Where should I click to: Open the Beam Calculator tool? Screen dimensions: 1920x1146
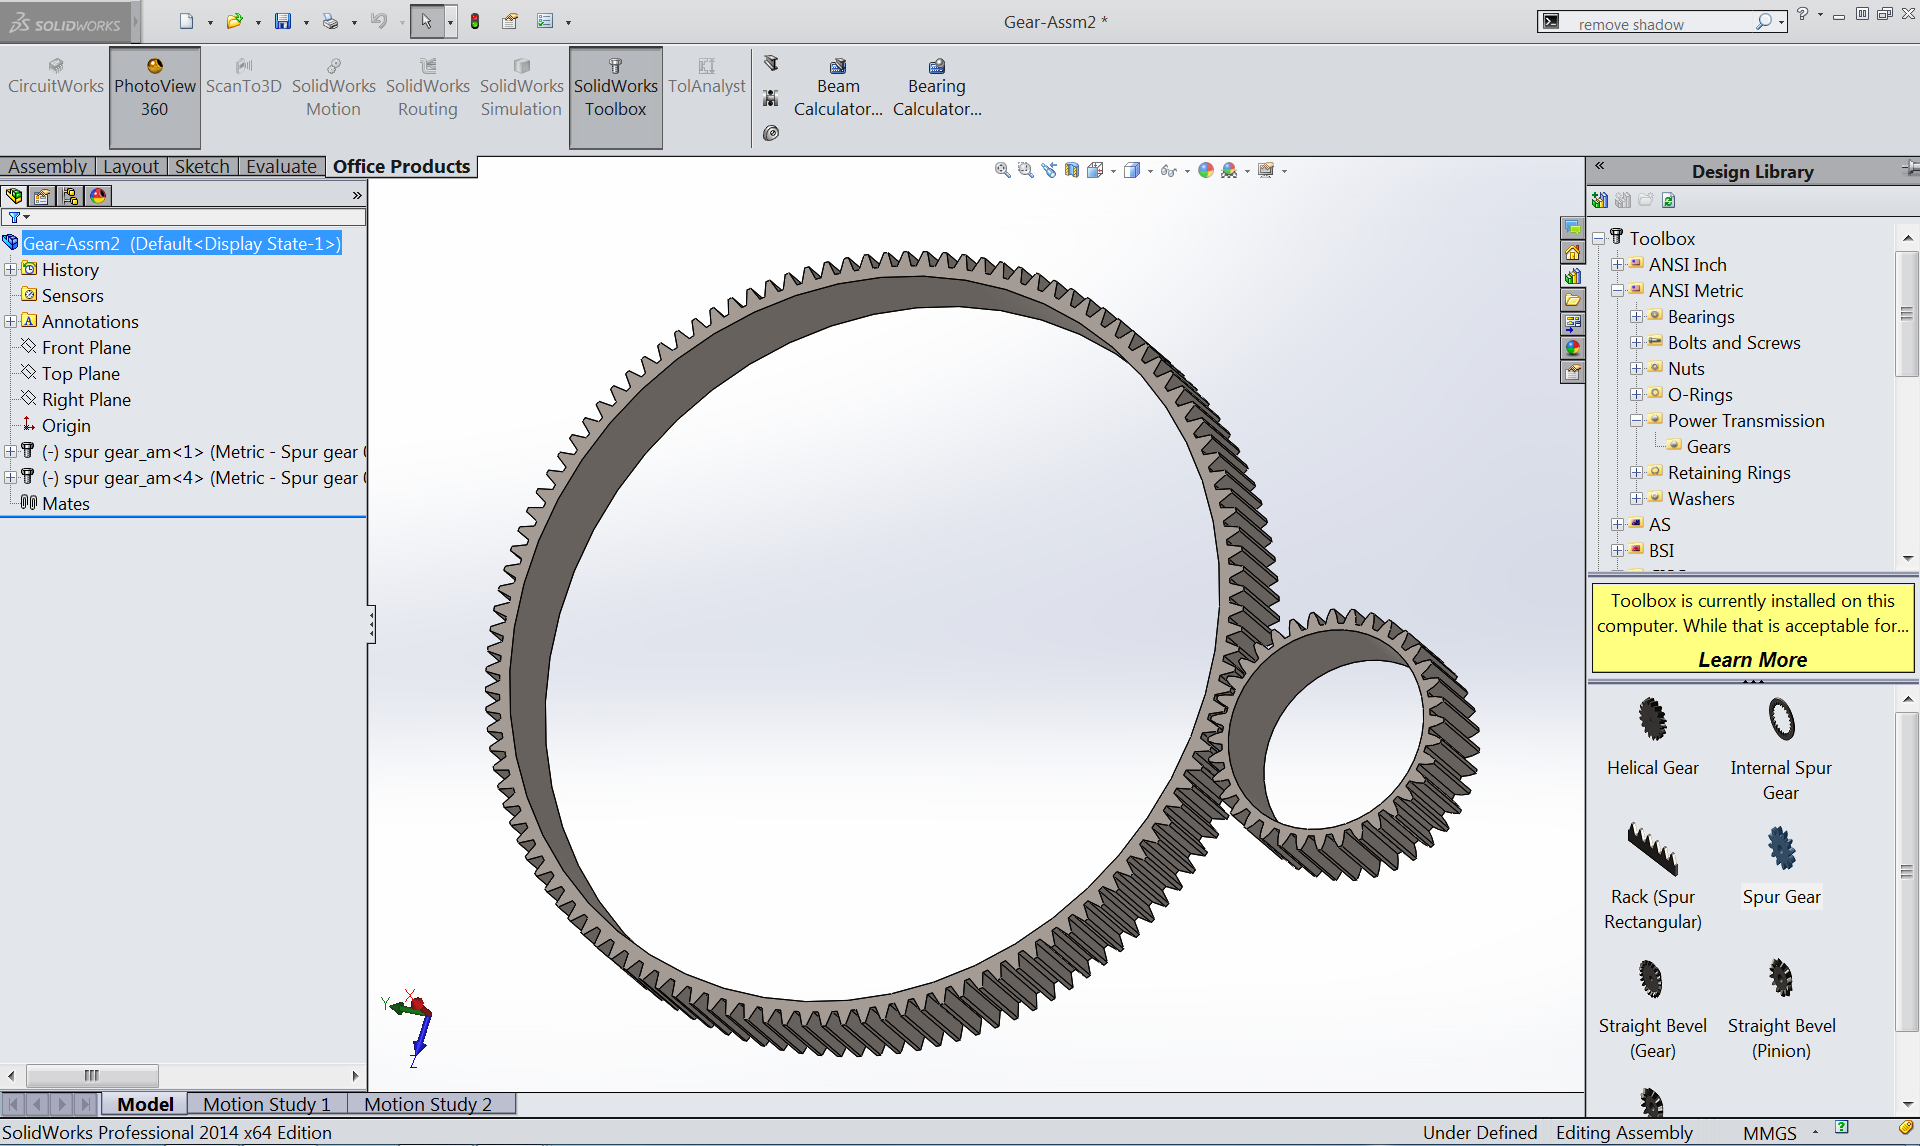[838, 85]
